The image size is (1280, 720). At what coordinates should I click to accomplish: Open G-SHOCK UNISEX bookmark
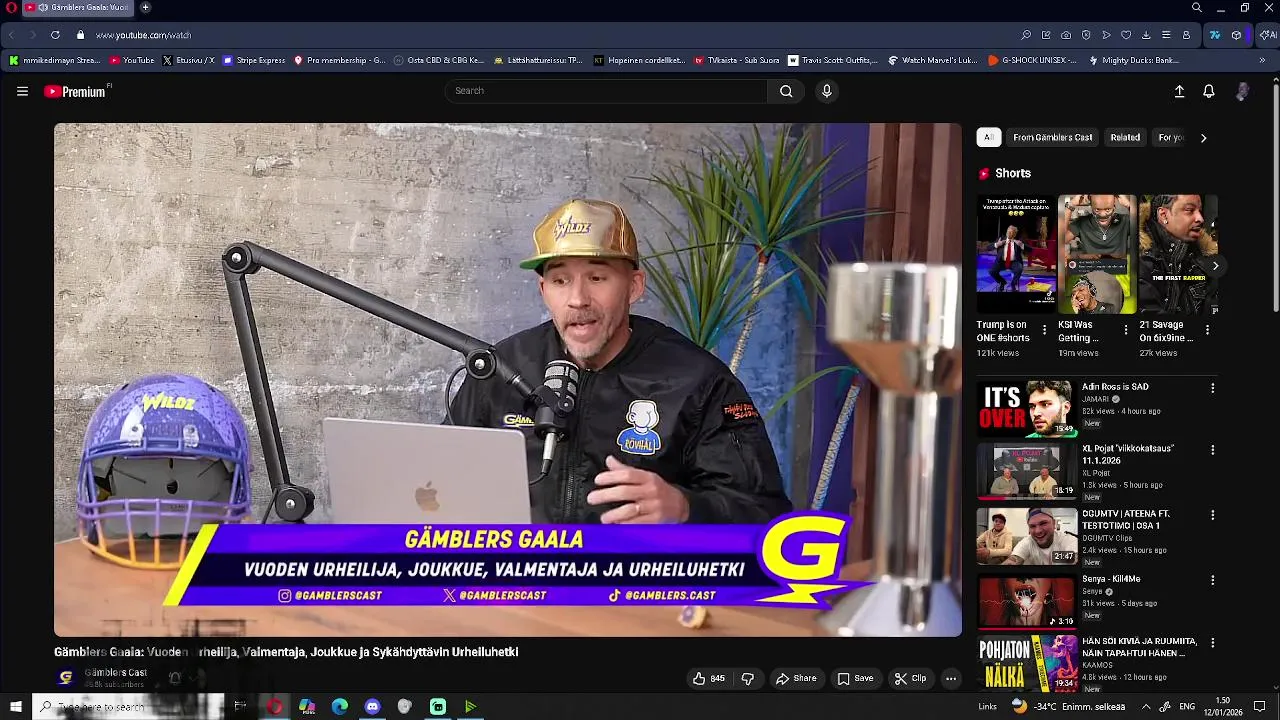click(1032, 60)
